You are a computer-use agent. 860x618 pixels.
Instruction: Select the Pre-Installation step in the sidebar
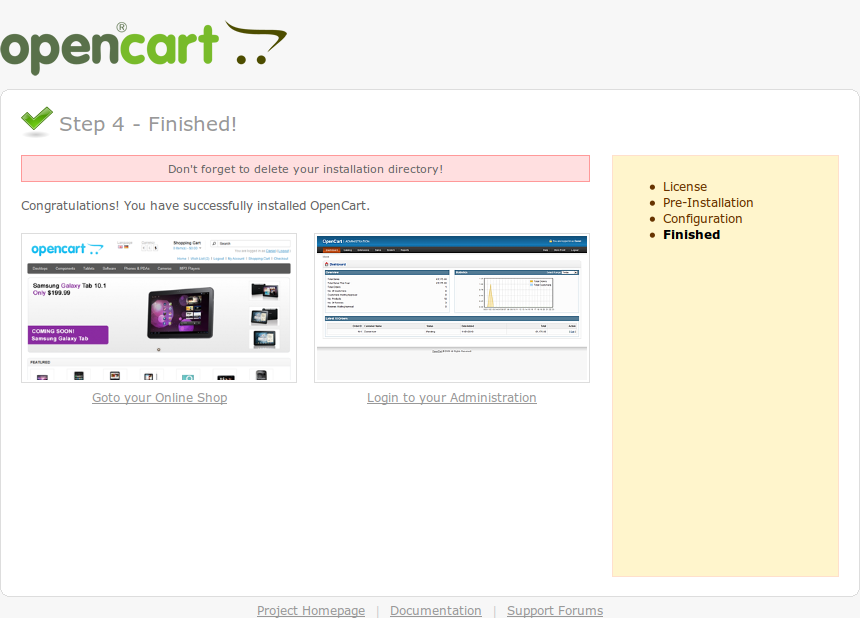click(708, 202)
